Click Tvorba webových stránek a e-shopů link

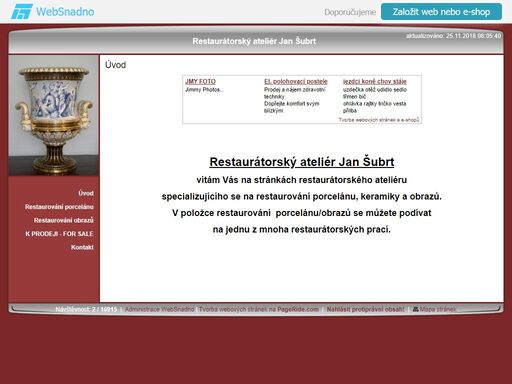379,120
